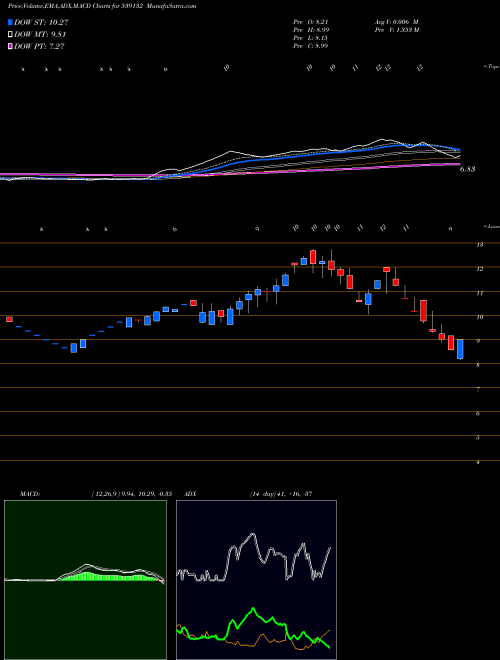Click the 'ADX' panel heading
Viewport: 500px width, 660px height.
point(191,493)
